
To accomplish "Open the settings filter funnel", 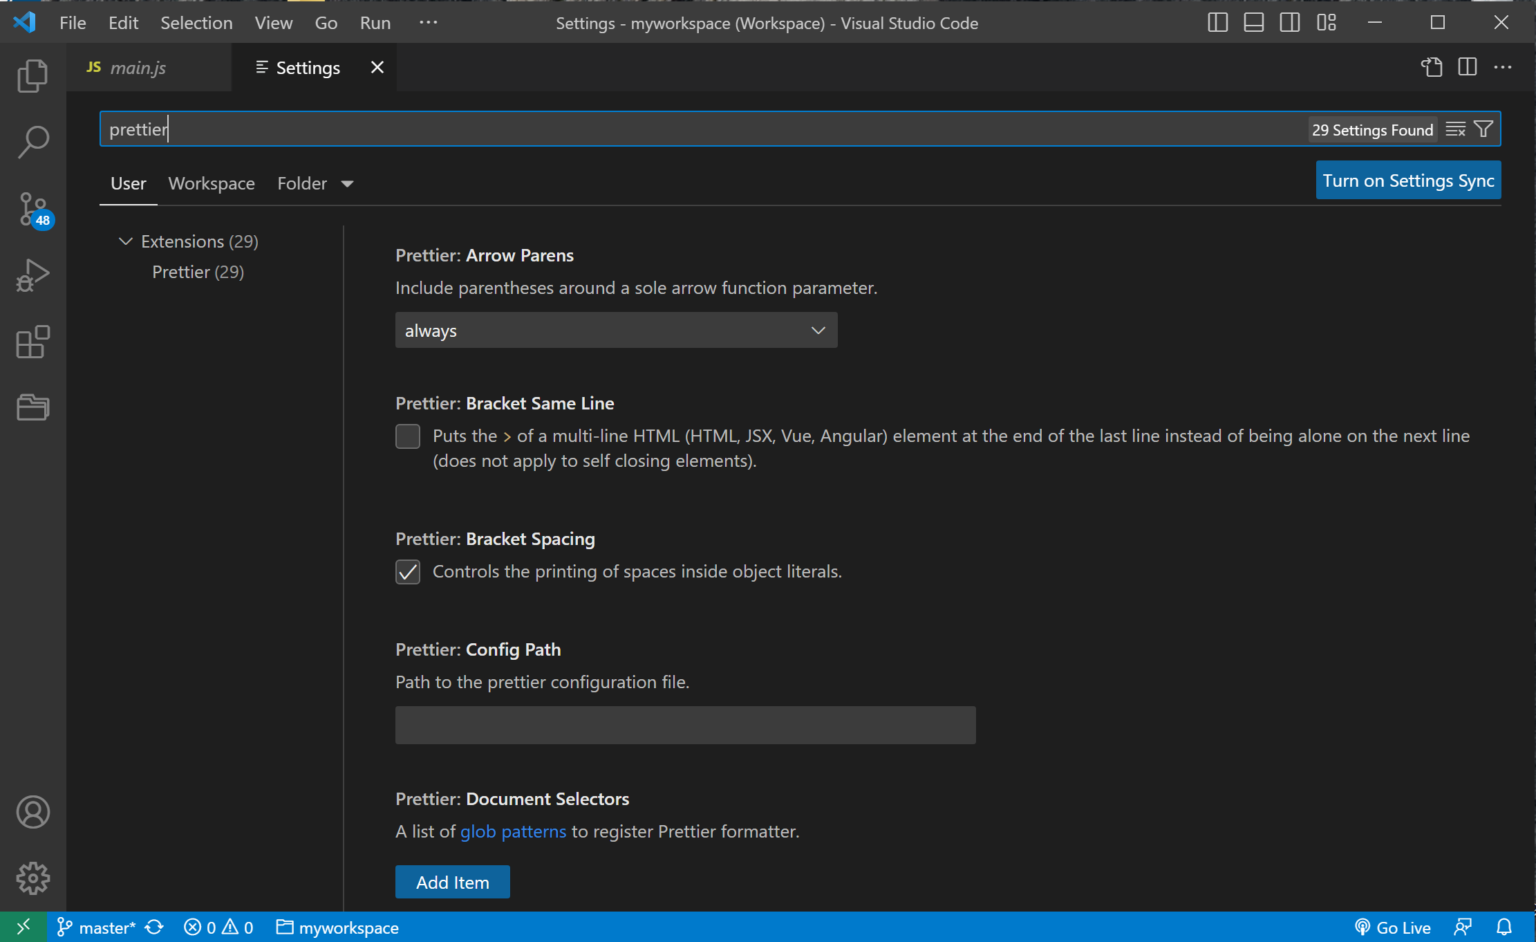I will point(1484,128).
